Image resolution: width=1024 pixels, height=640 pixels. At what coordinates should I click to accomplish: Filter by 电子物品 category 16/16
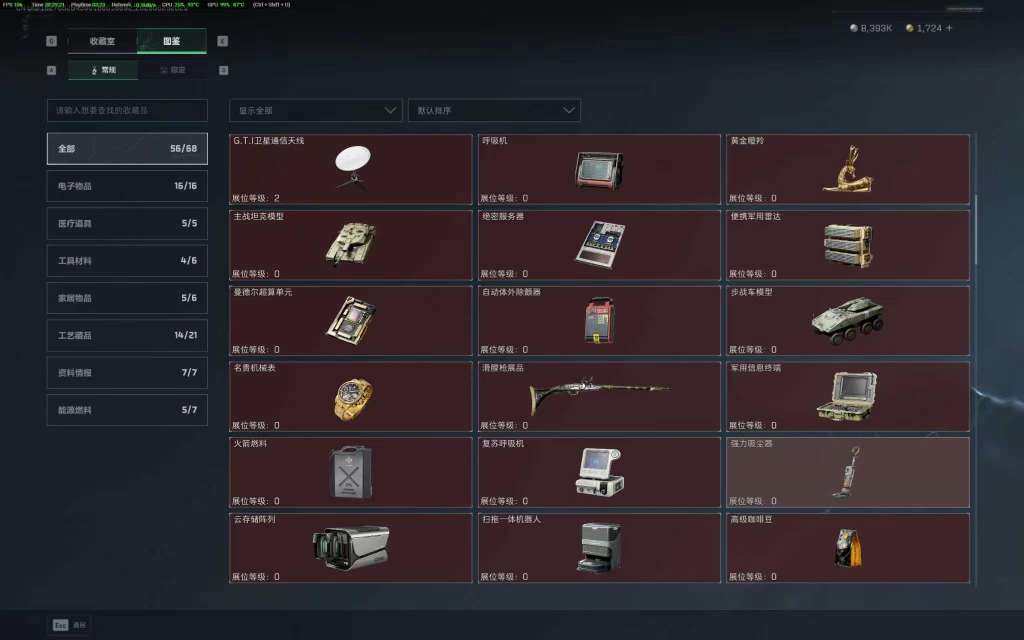pos(127,186)
